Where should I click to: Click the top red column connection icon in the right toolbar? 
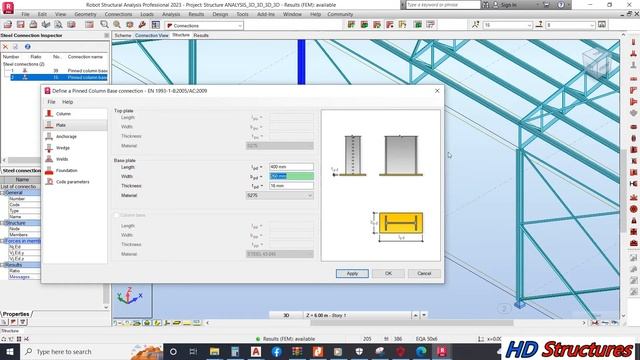[x=633, y=42]
